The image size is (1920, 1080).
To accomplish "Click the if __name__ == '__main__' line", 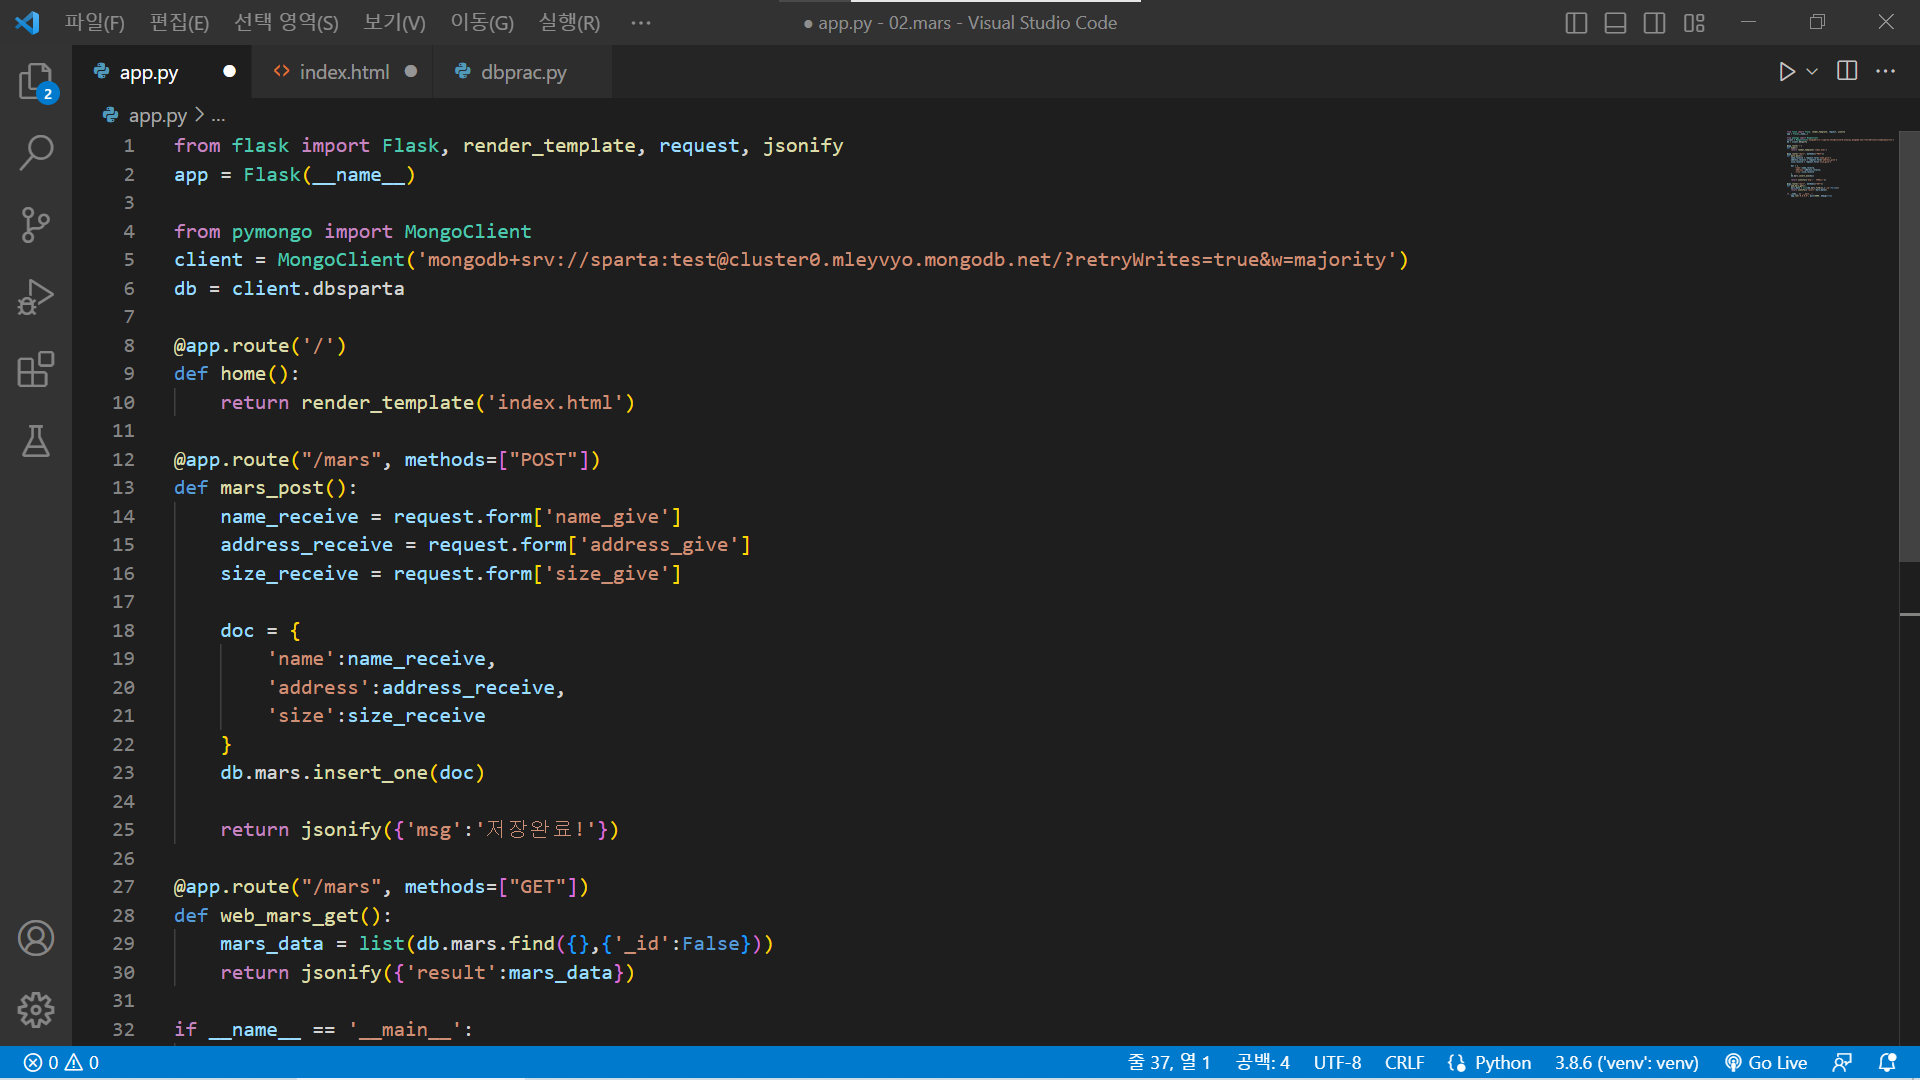I will pos(324,1030).
